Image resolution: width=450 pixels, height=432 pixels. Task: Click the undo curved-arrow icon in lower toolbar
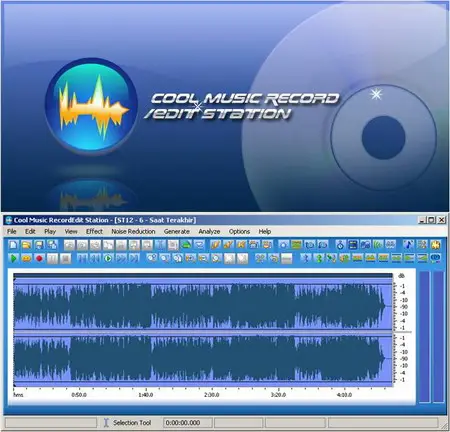click(x=274, y=258)
